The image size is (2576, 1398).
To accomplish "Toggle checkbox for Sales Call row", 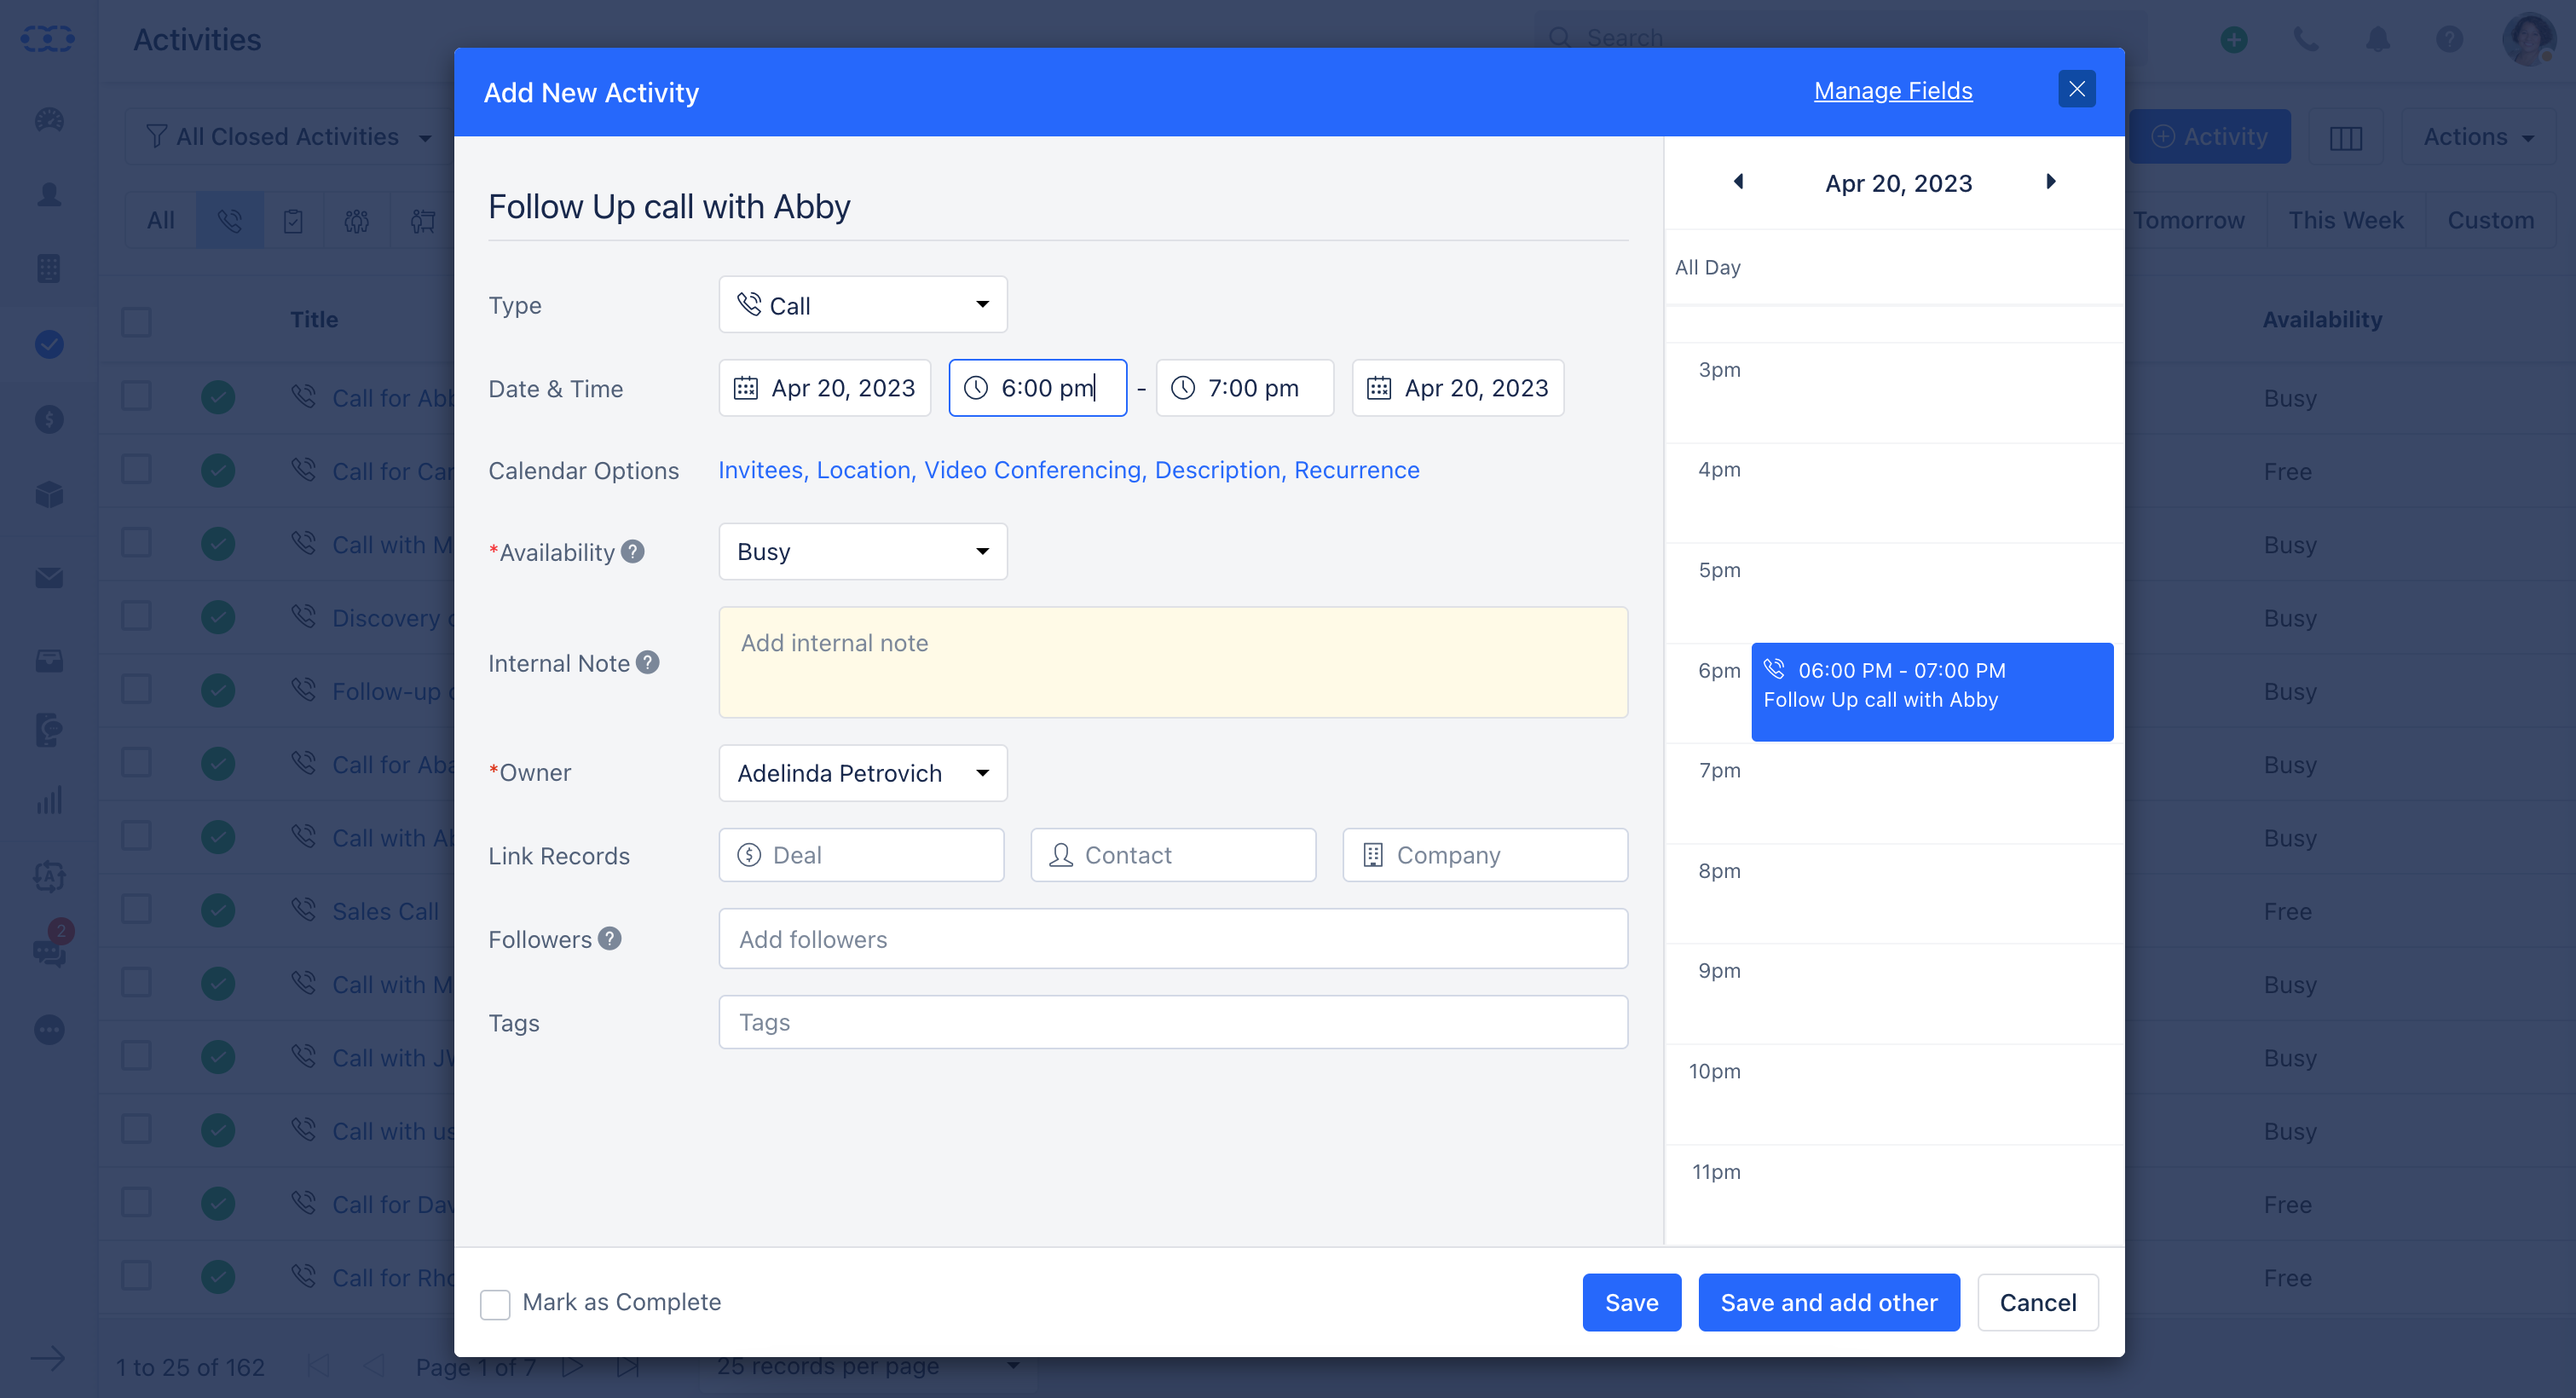I will 136,909.
